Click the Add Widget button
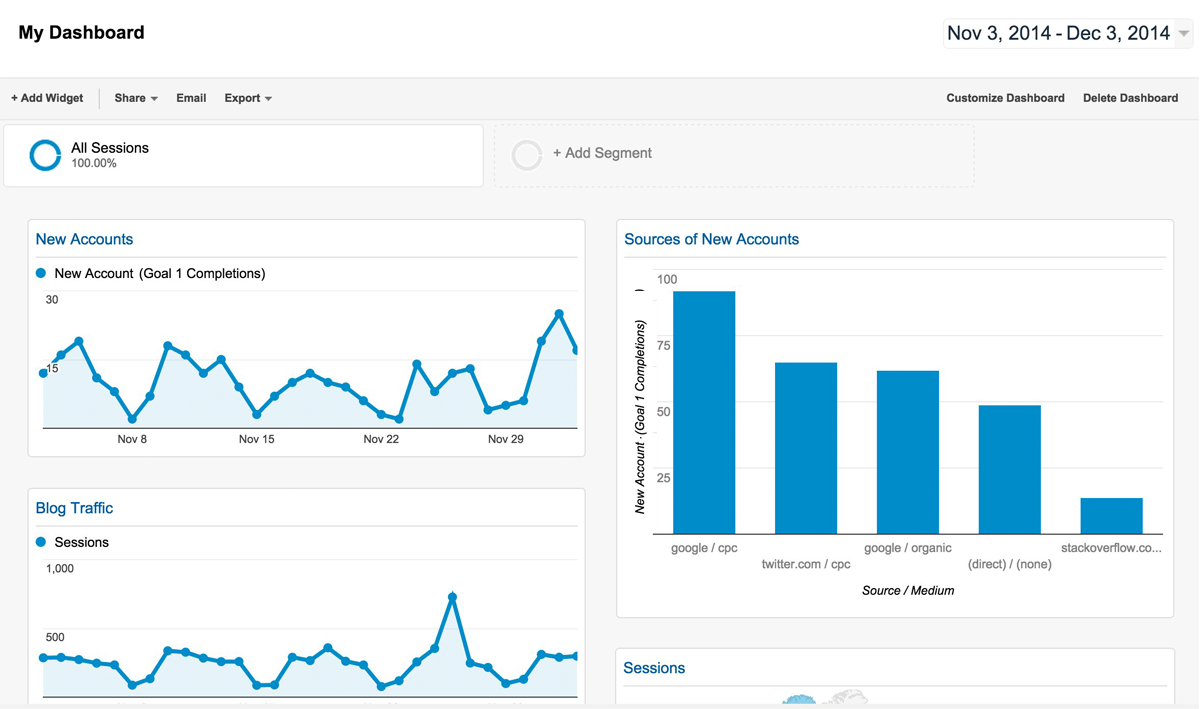The height and width of the screenshot is (709, 1200). click(46, 98)
